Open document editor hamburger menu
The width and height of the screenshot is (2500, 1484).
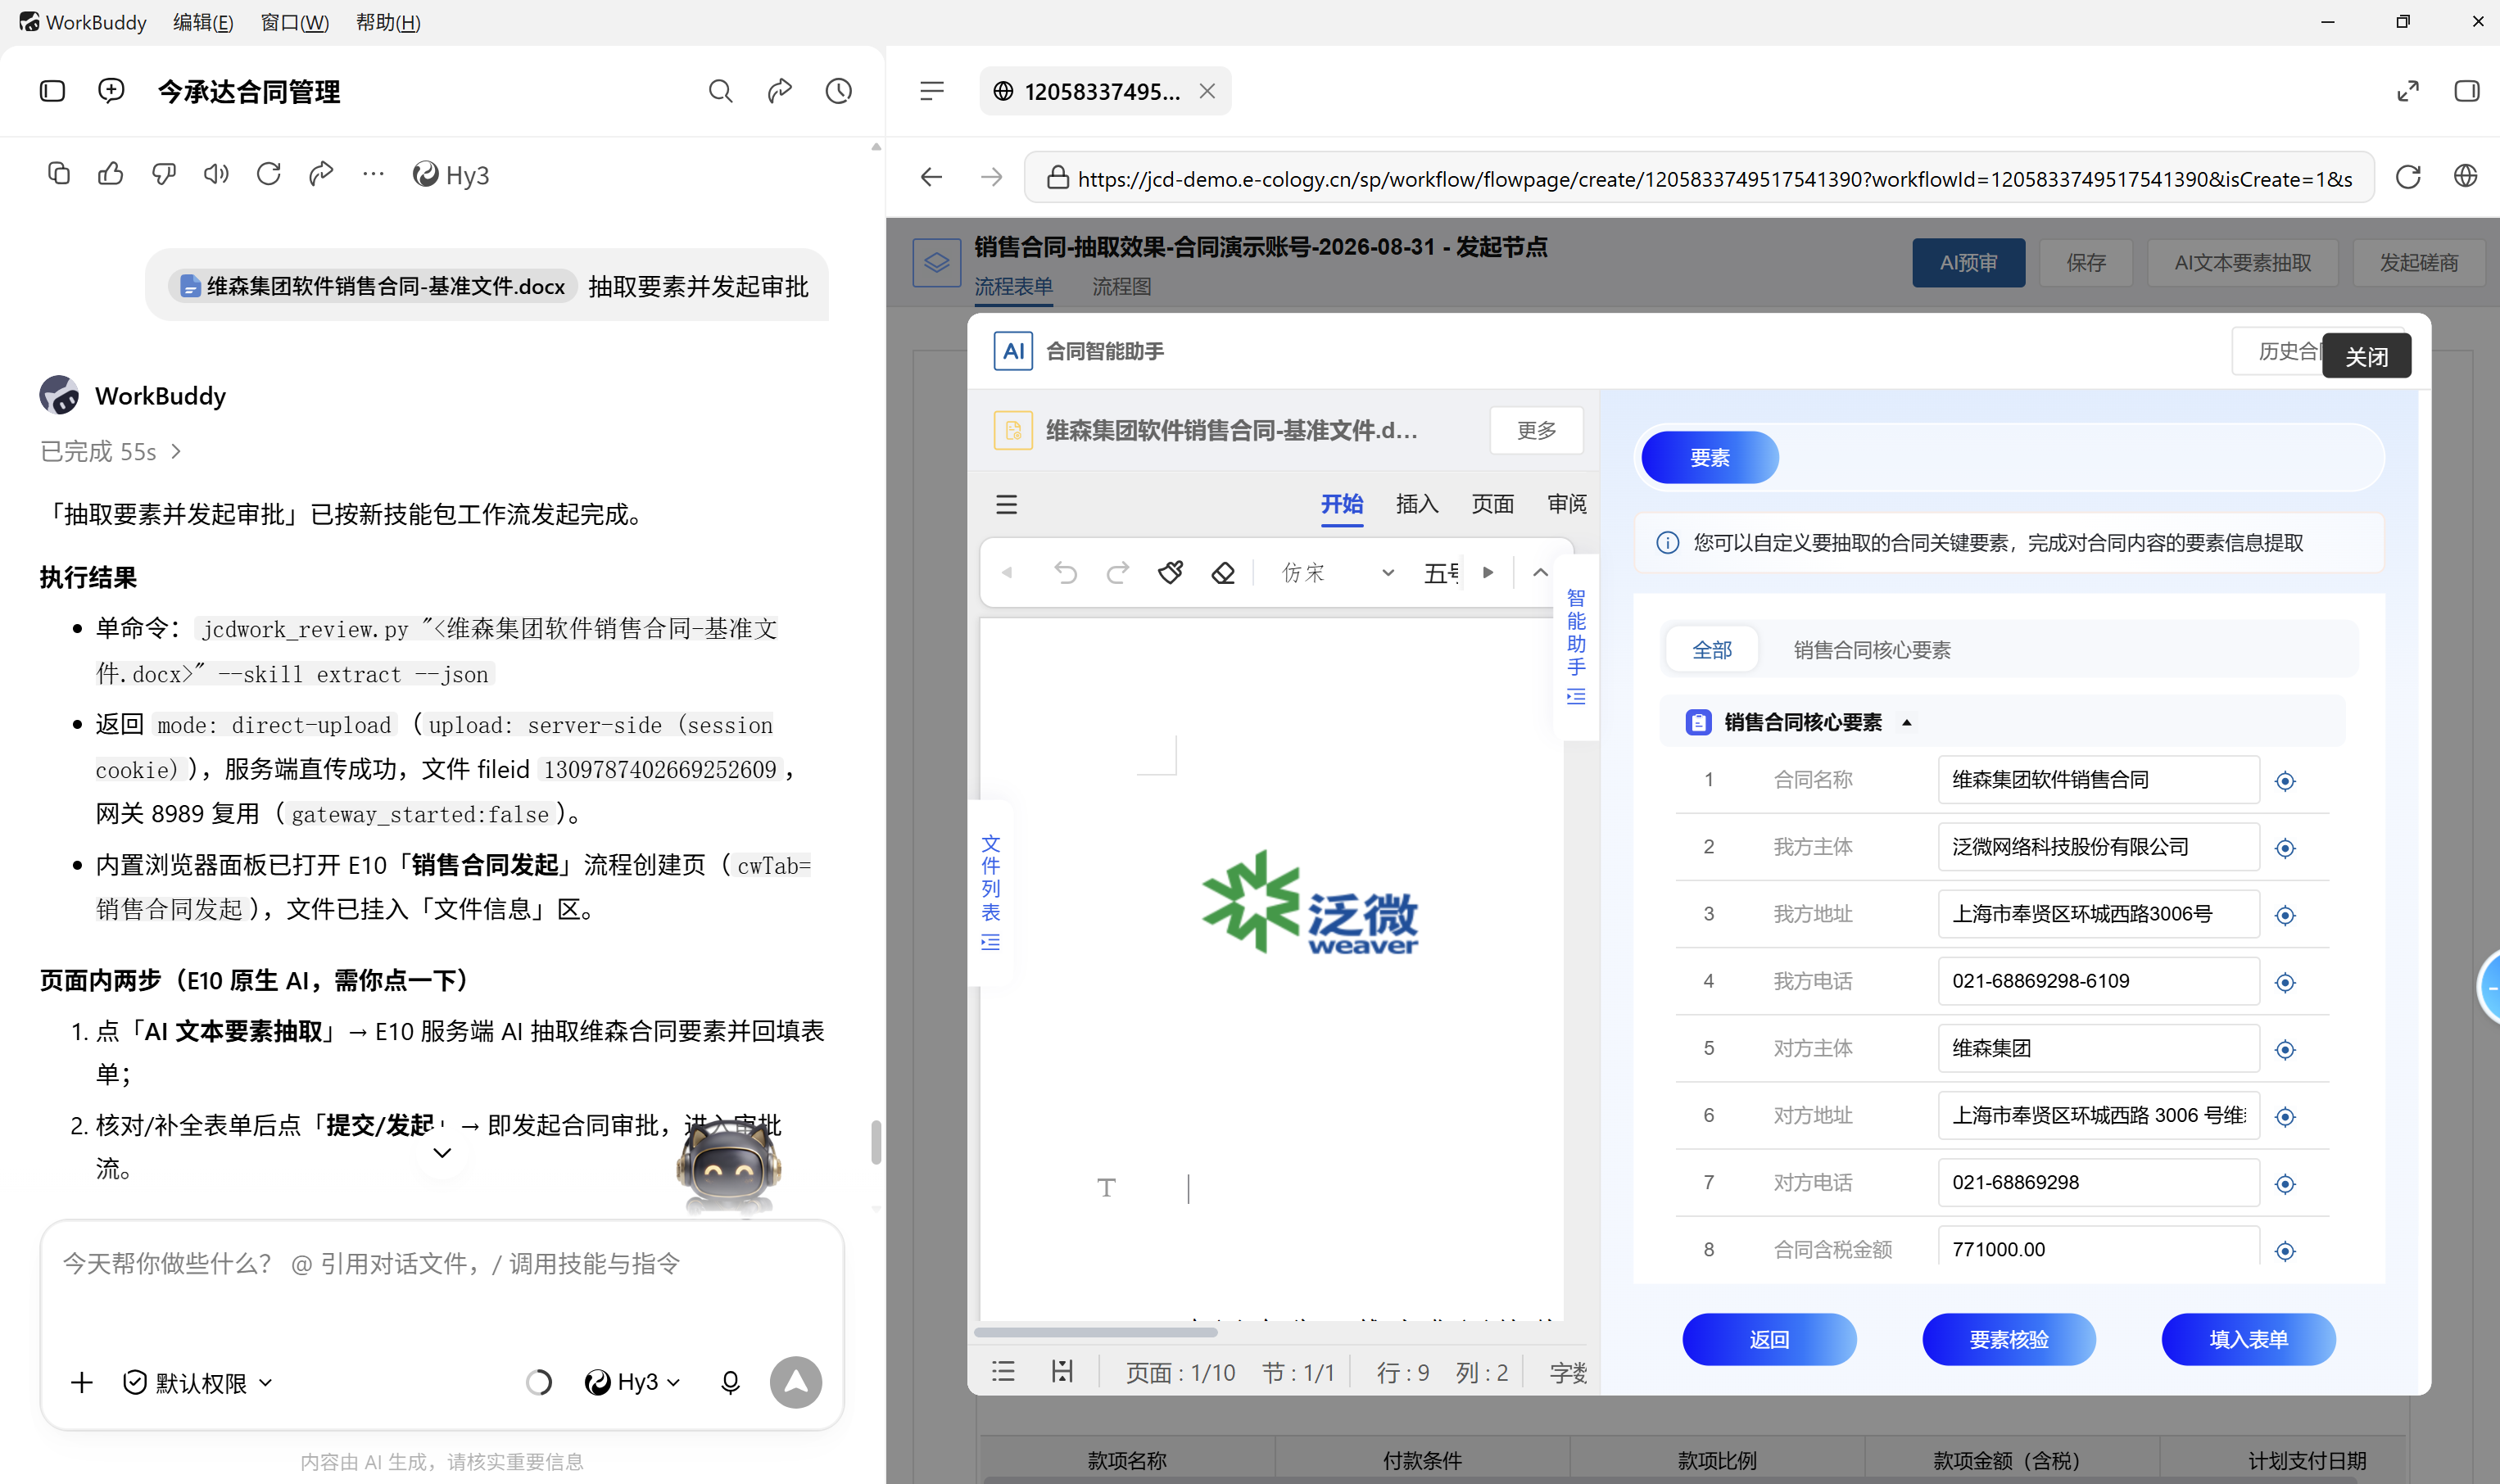(x=1007, y=504)
